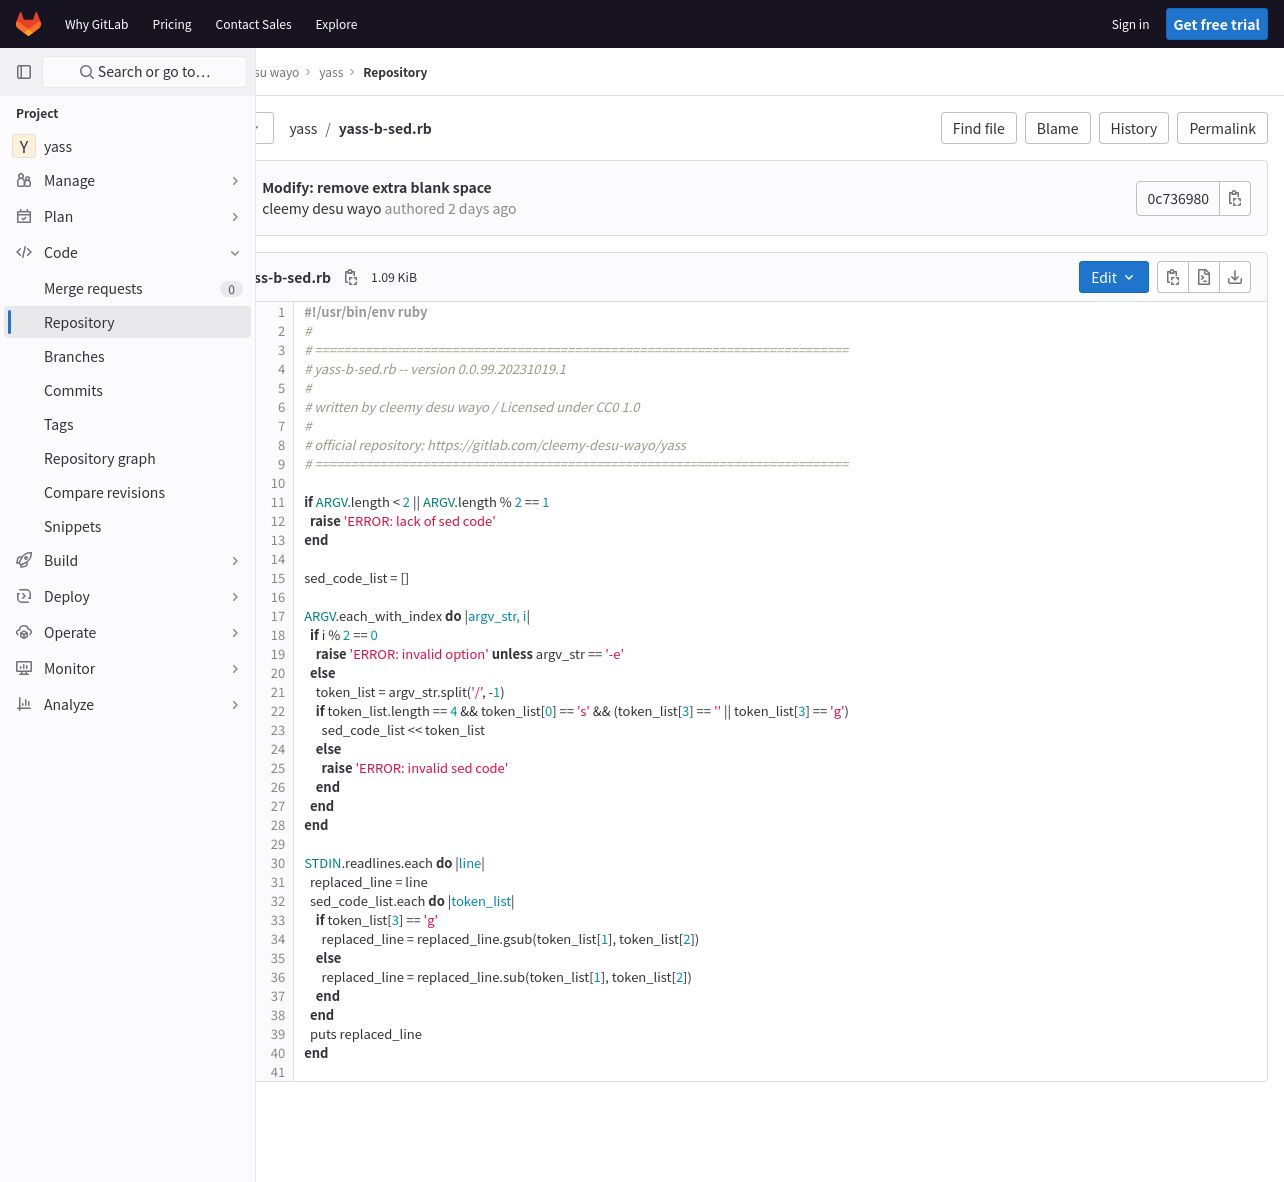Click Merge requests count badge 0
1284x1182 pixels.
point(231,289)
